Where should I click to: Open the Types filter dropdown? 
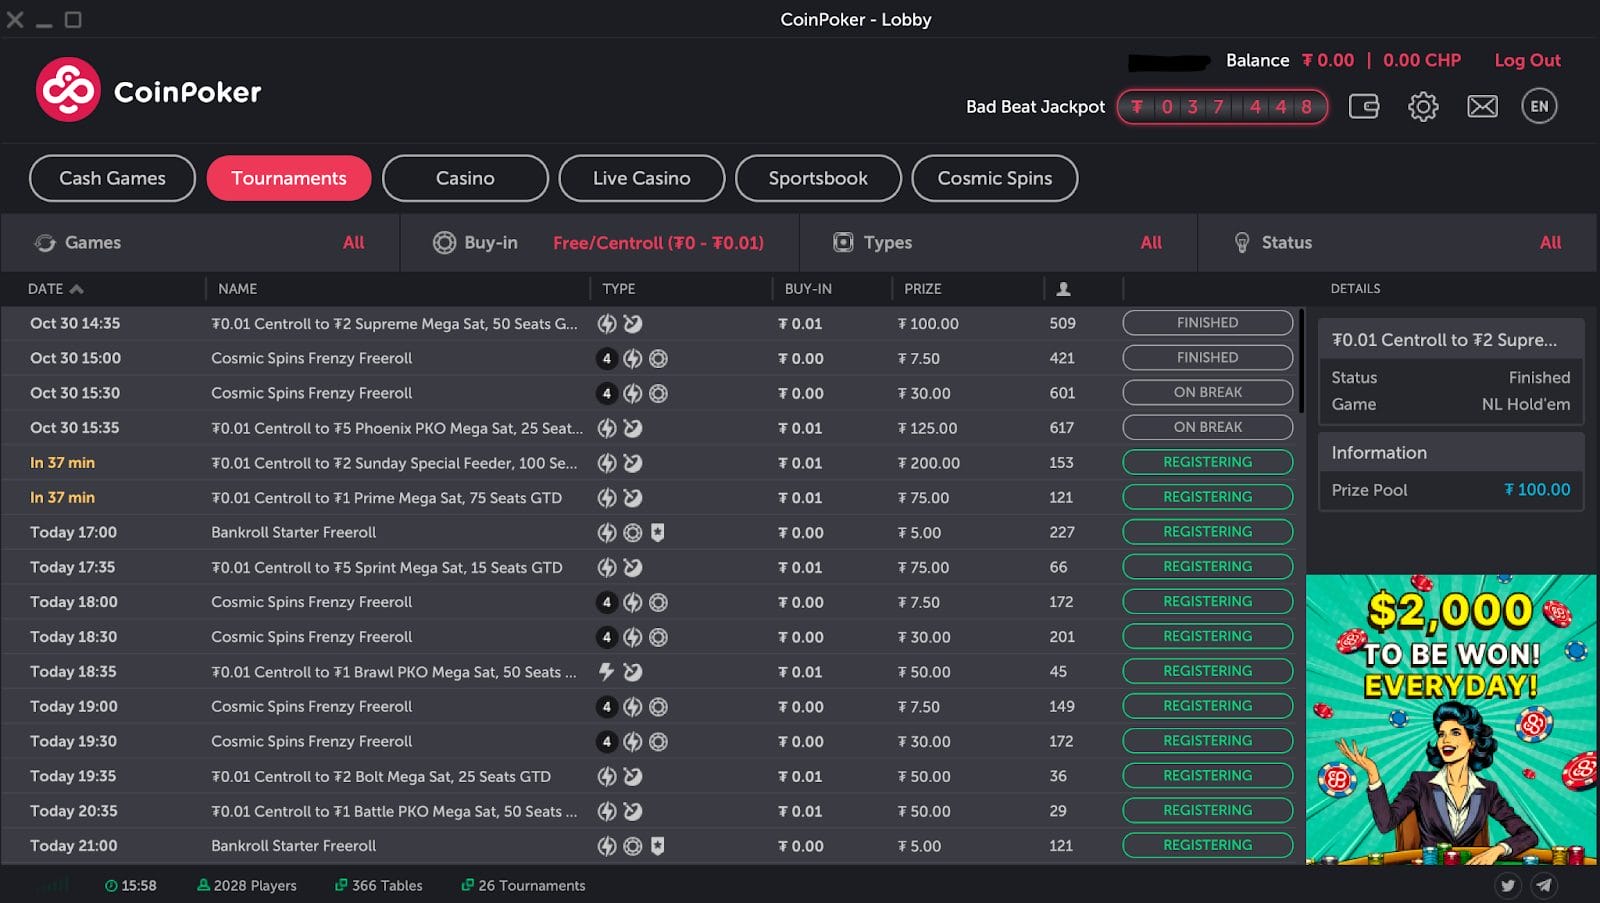coord(998,242)
